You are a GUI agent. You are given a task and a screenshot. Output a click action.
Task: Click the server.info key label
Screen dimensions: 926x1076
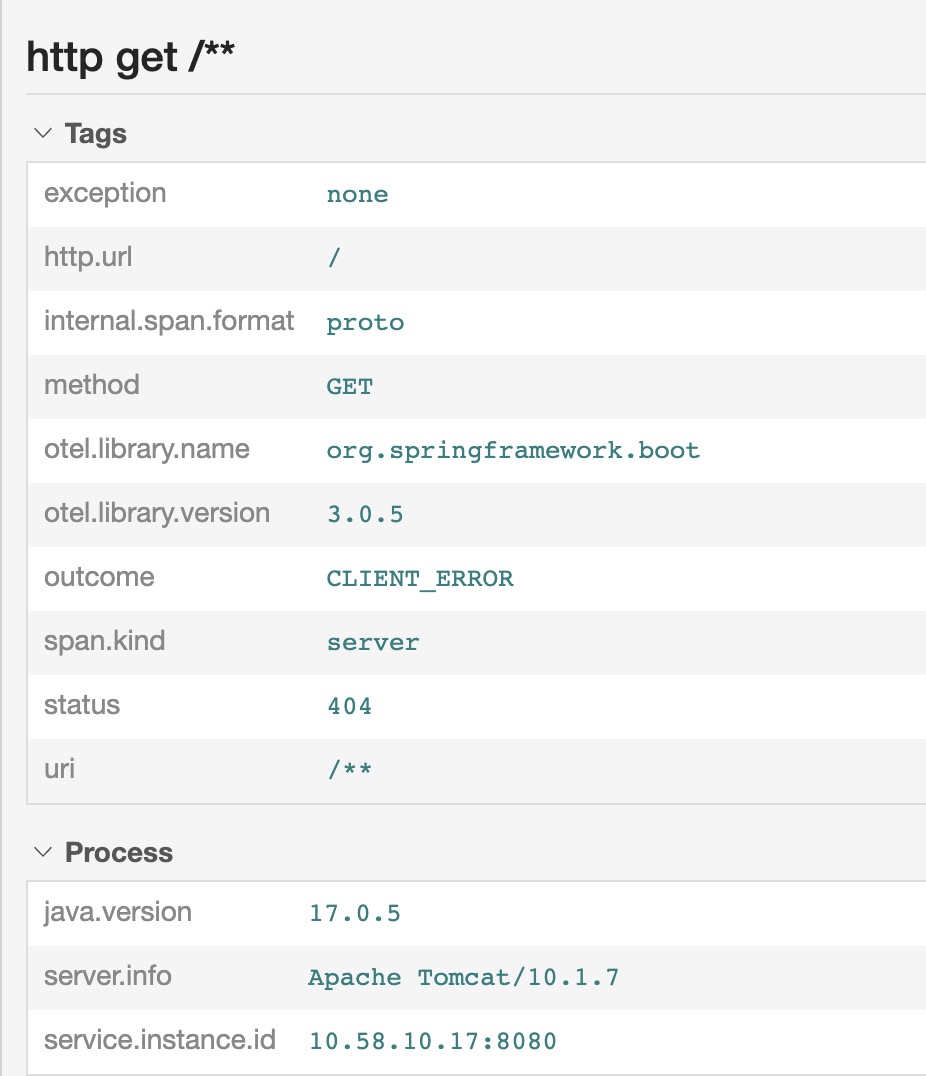(x=108, y=976)
